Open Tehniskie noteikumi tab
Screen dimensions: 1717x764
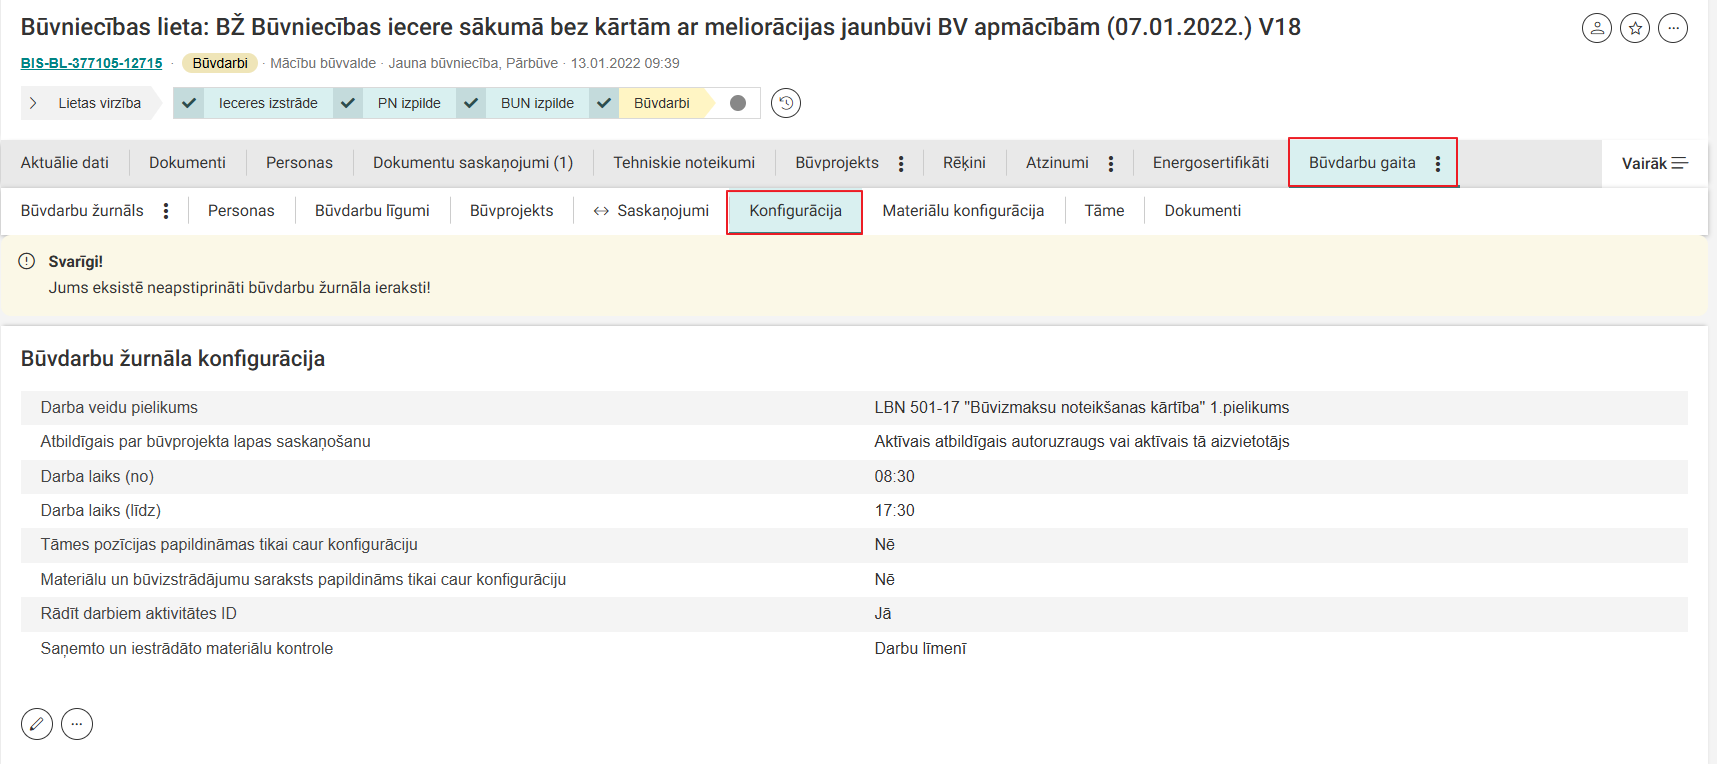pyautogui.click(x=684, y=163)
